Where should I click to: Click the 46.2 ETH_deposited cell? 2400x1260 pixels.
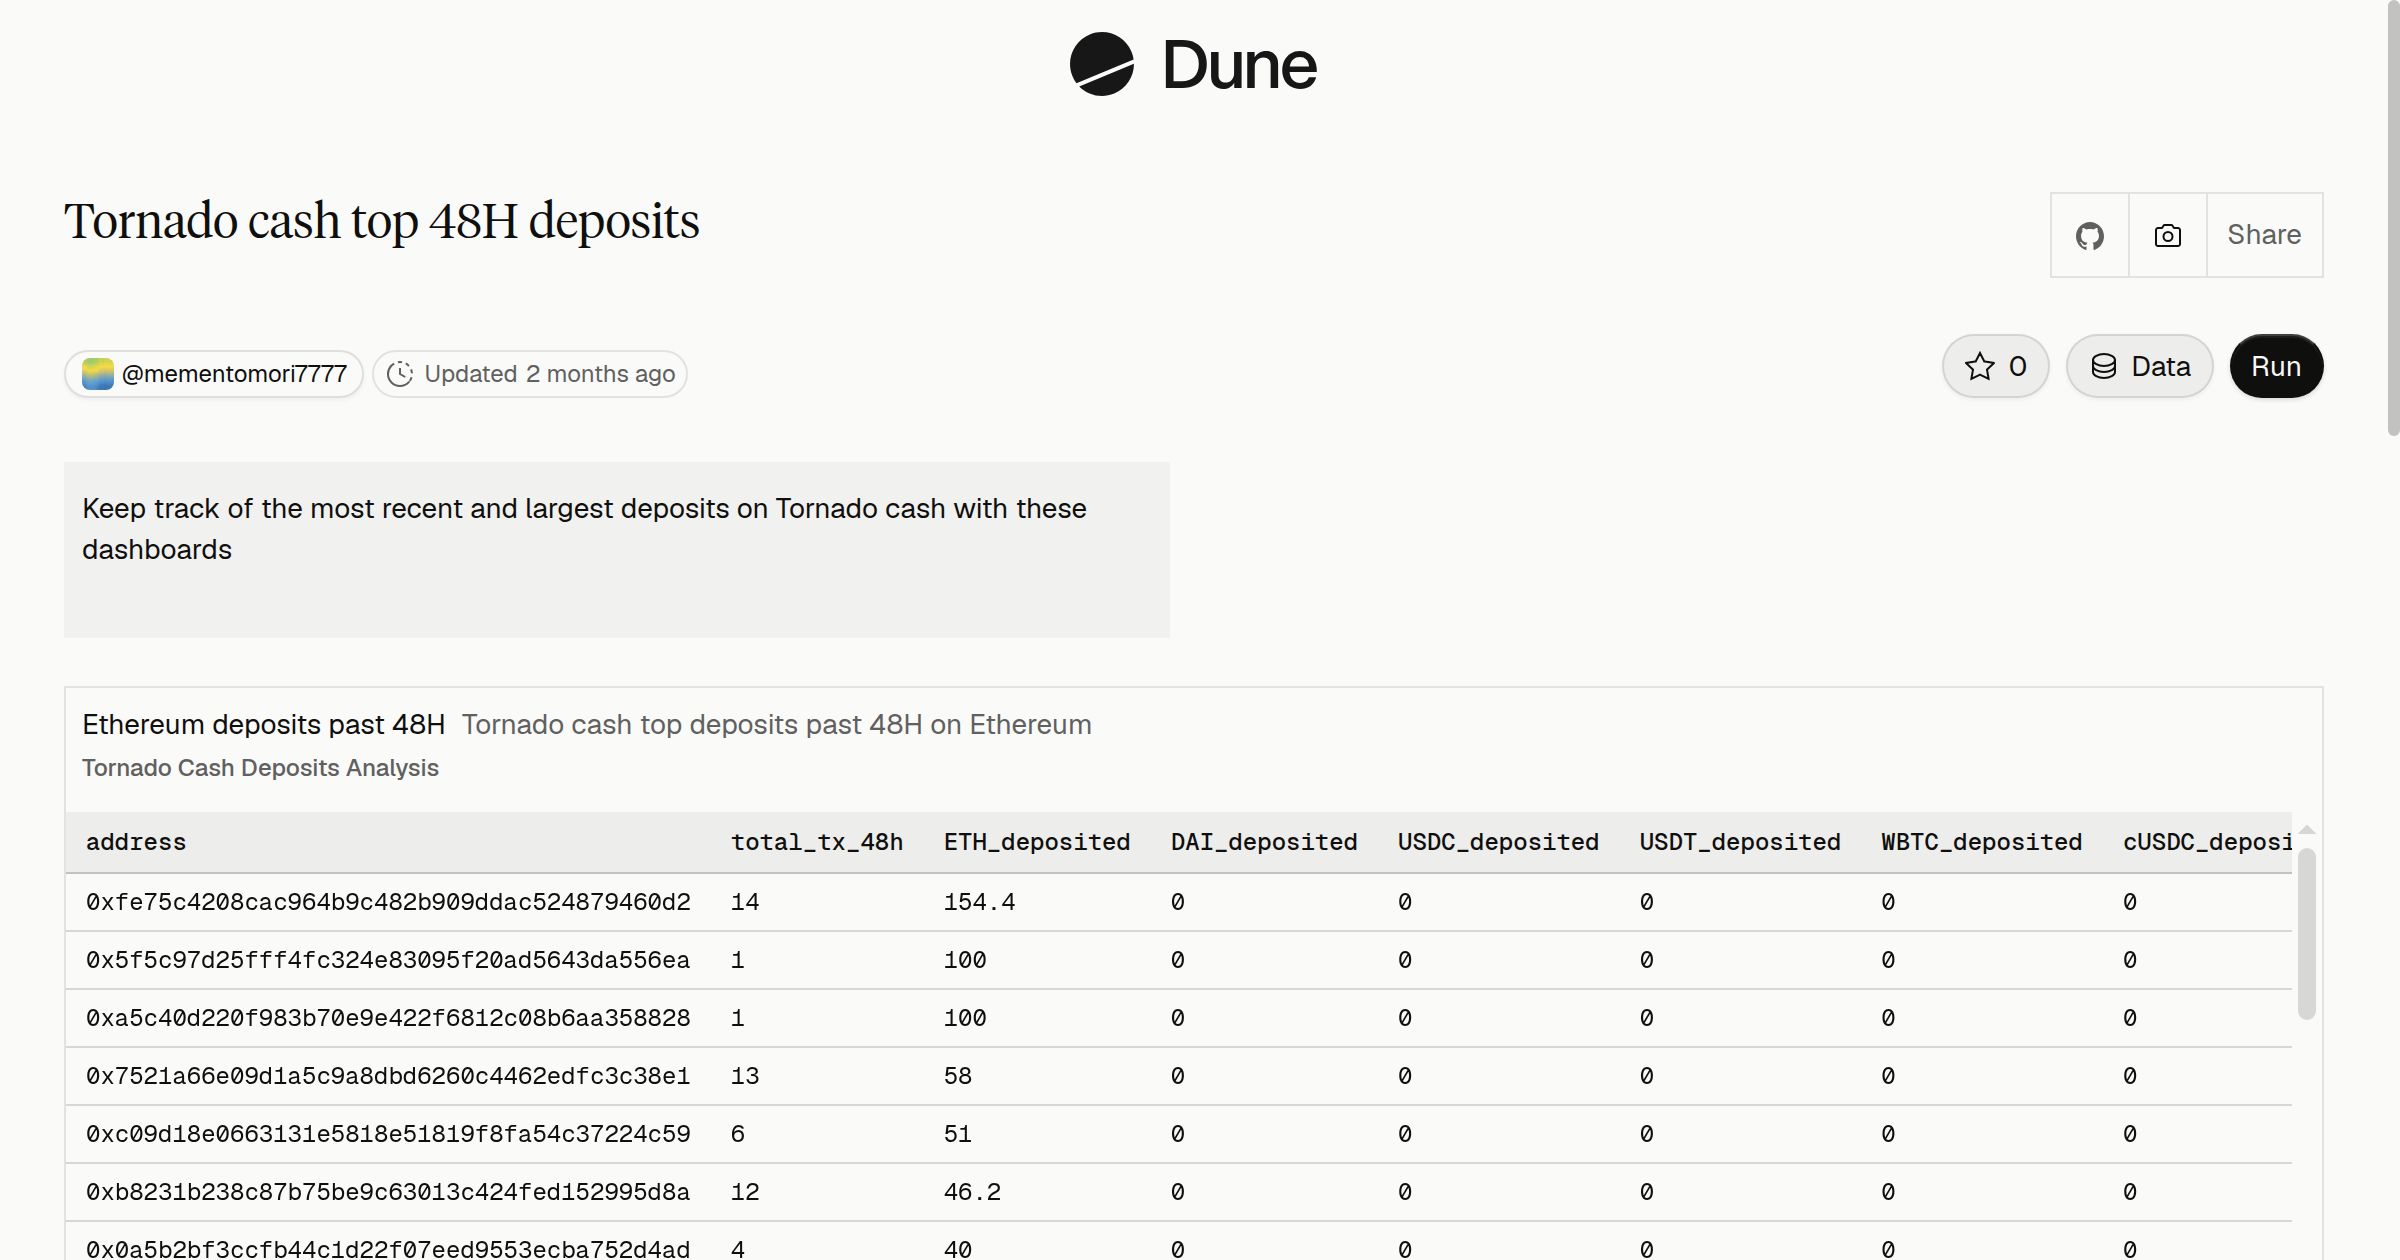(972, 1192)
